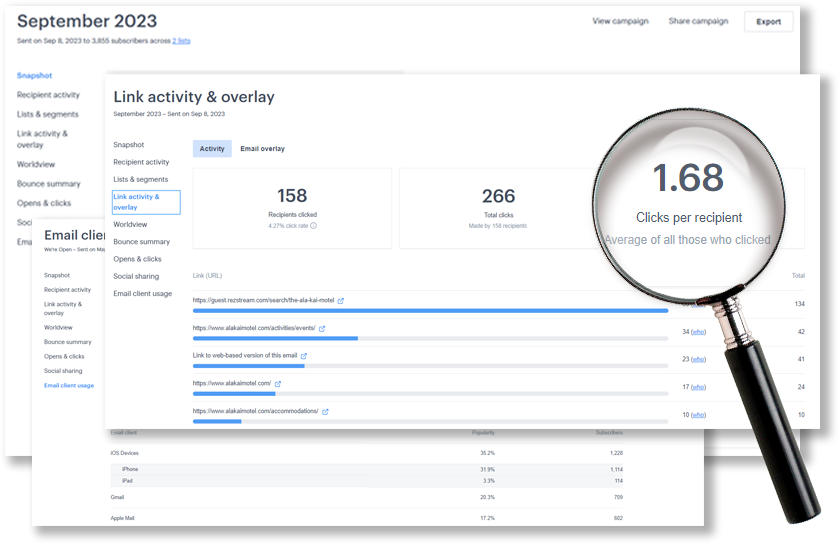Viewport: 839px width, 544px height.
Task: Open Worldview in Link activity window sidebar
Action: point(130,224)
